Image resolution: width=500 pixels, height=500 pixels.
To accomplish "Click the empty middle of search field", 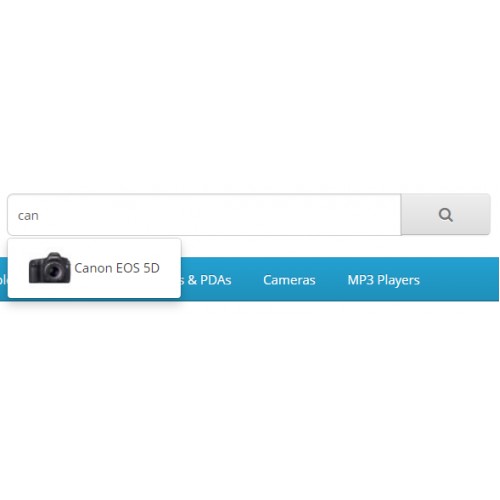I will (217, 215).
